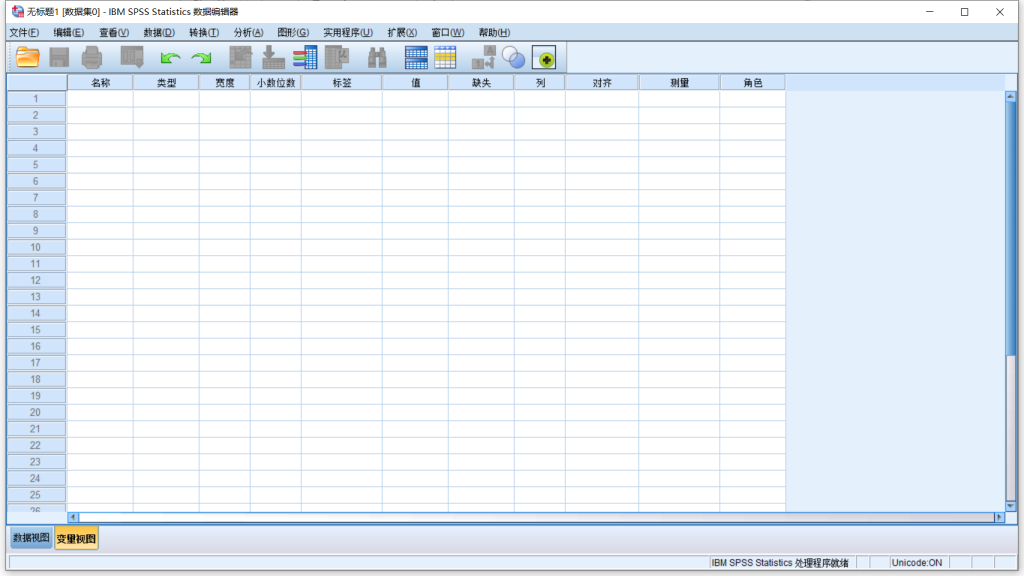Viewport: 1024px width, 576px height.
Task: Undo the last action
Action: point(170,57)
